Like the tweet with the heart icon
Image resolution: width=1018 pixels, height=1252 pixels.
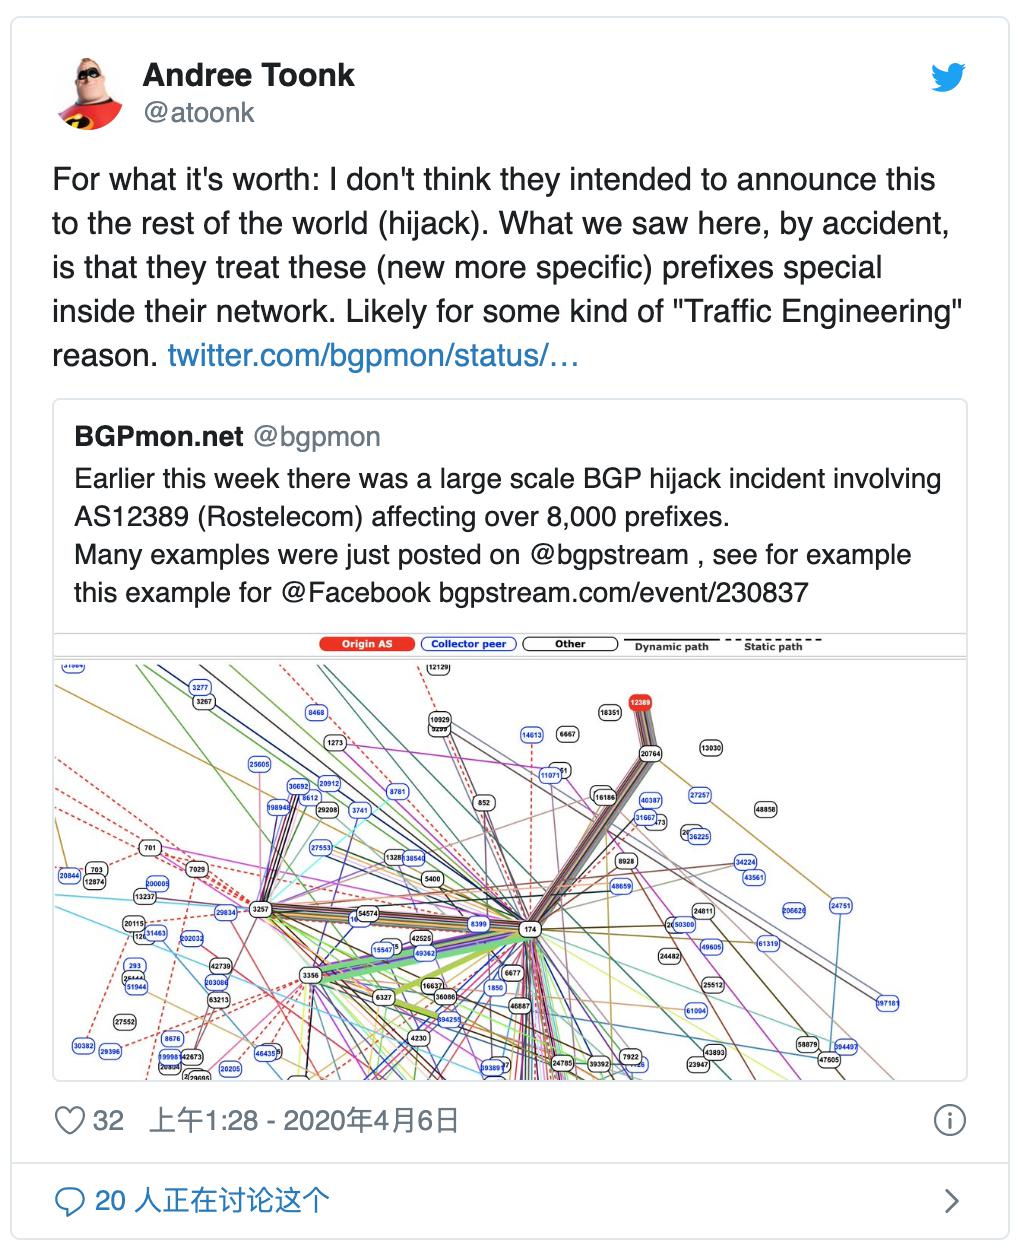click(69, 1120)
